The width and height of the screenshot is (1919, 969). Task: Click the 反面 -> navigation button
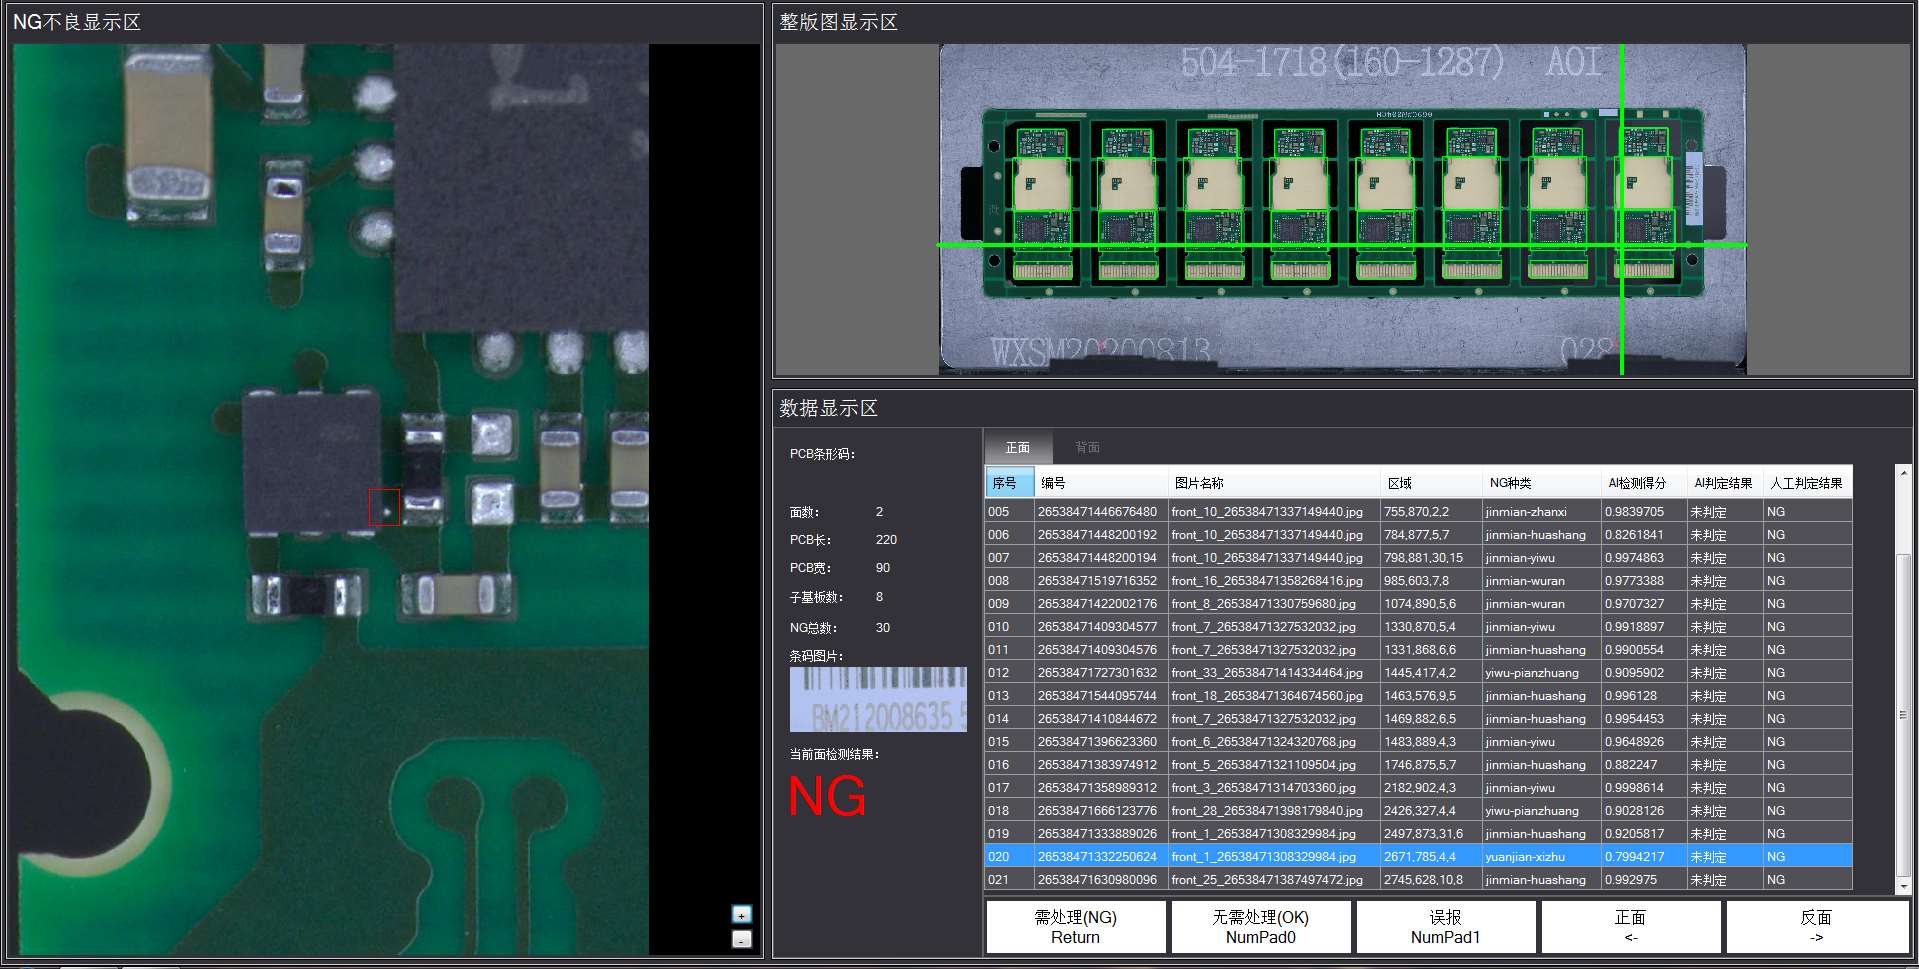1815,927
